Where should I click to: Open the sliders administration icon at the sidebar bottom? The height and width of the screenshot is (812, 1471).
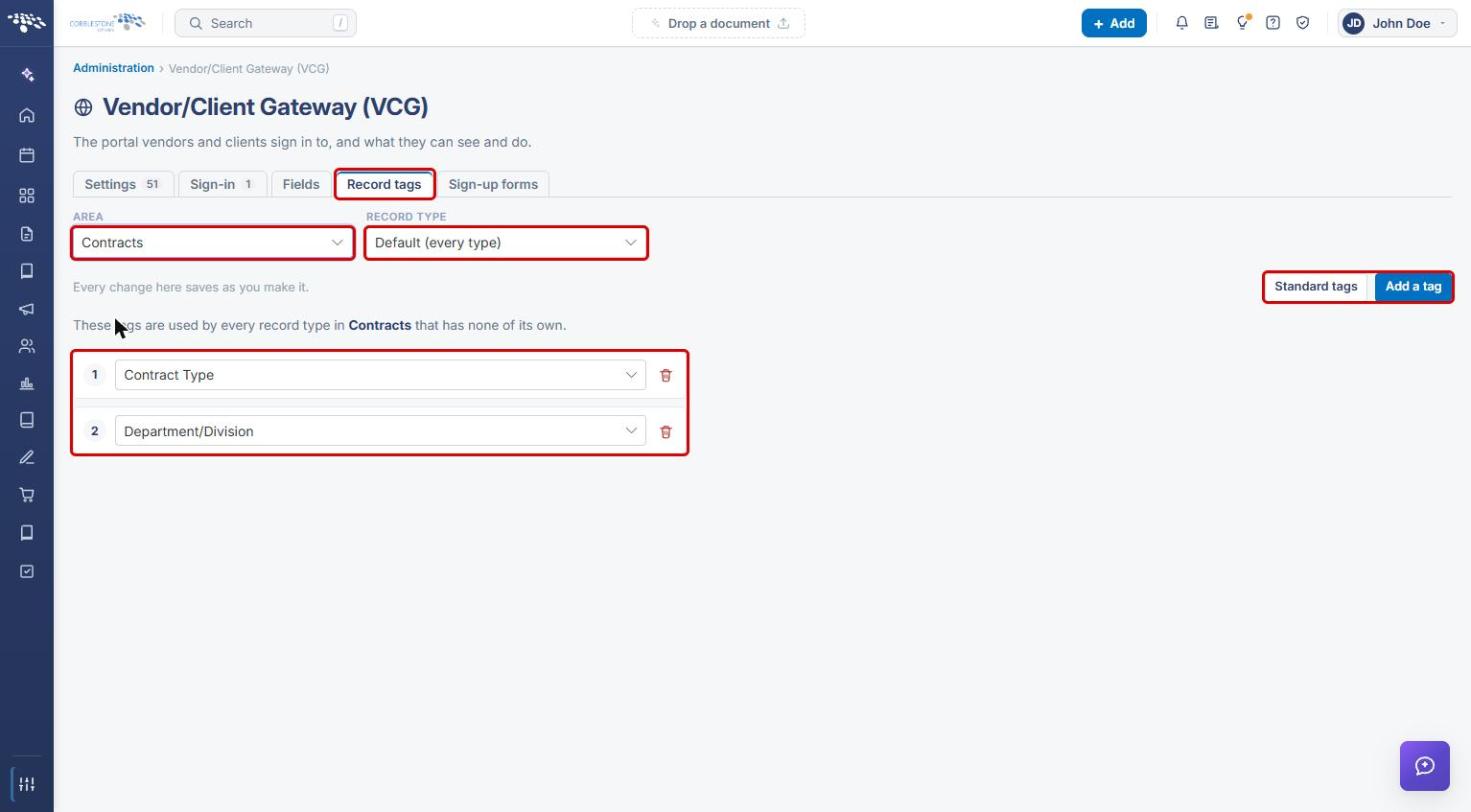point(27,784)
